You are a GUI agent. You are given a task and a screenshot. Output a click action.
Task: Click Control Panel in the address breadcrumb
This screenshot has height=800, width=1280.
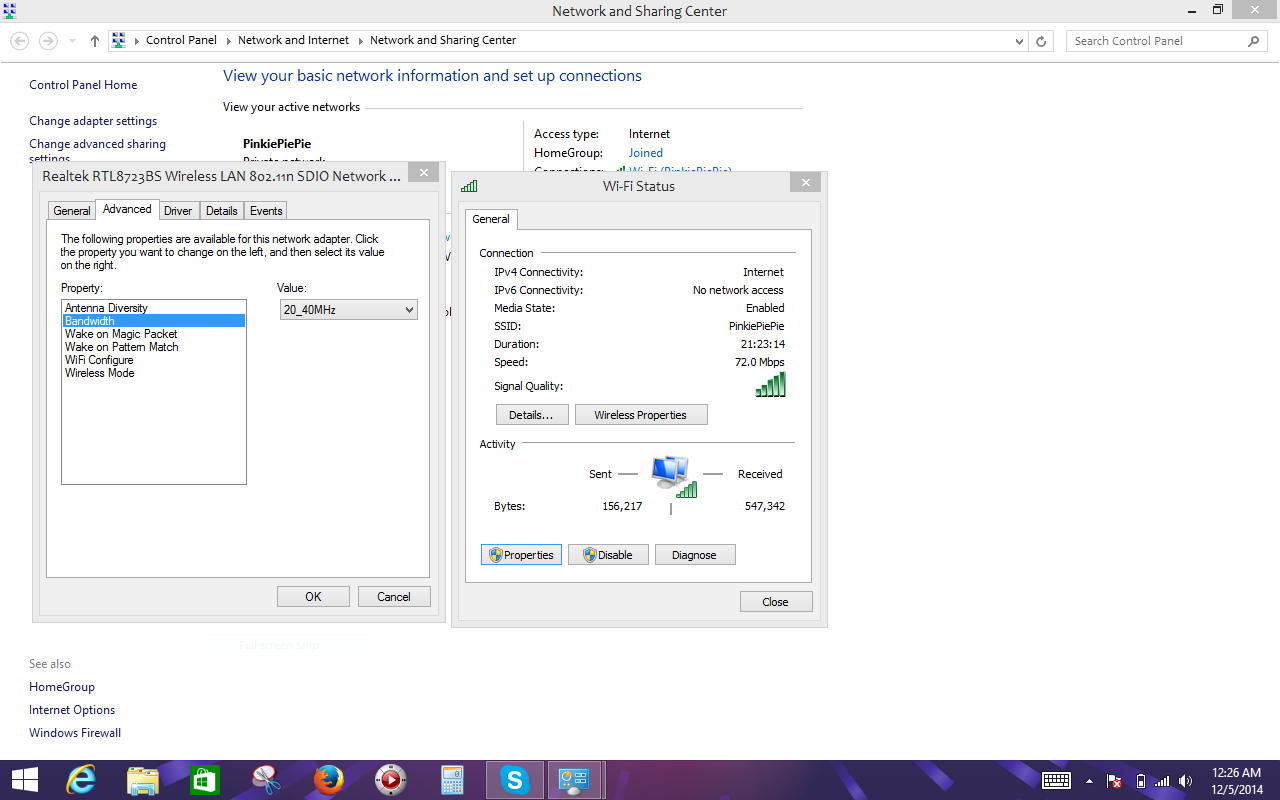coord(181,41)
